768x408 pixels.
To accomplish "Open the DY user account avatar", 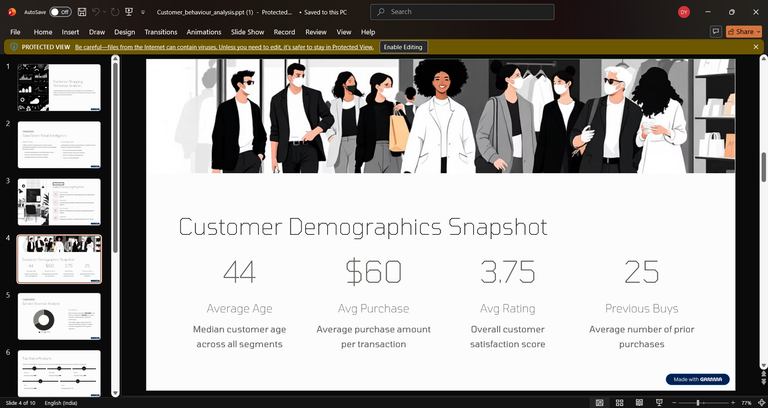I will pyautogui.click(x=684, y=12).
